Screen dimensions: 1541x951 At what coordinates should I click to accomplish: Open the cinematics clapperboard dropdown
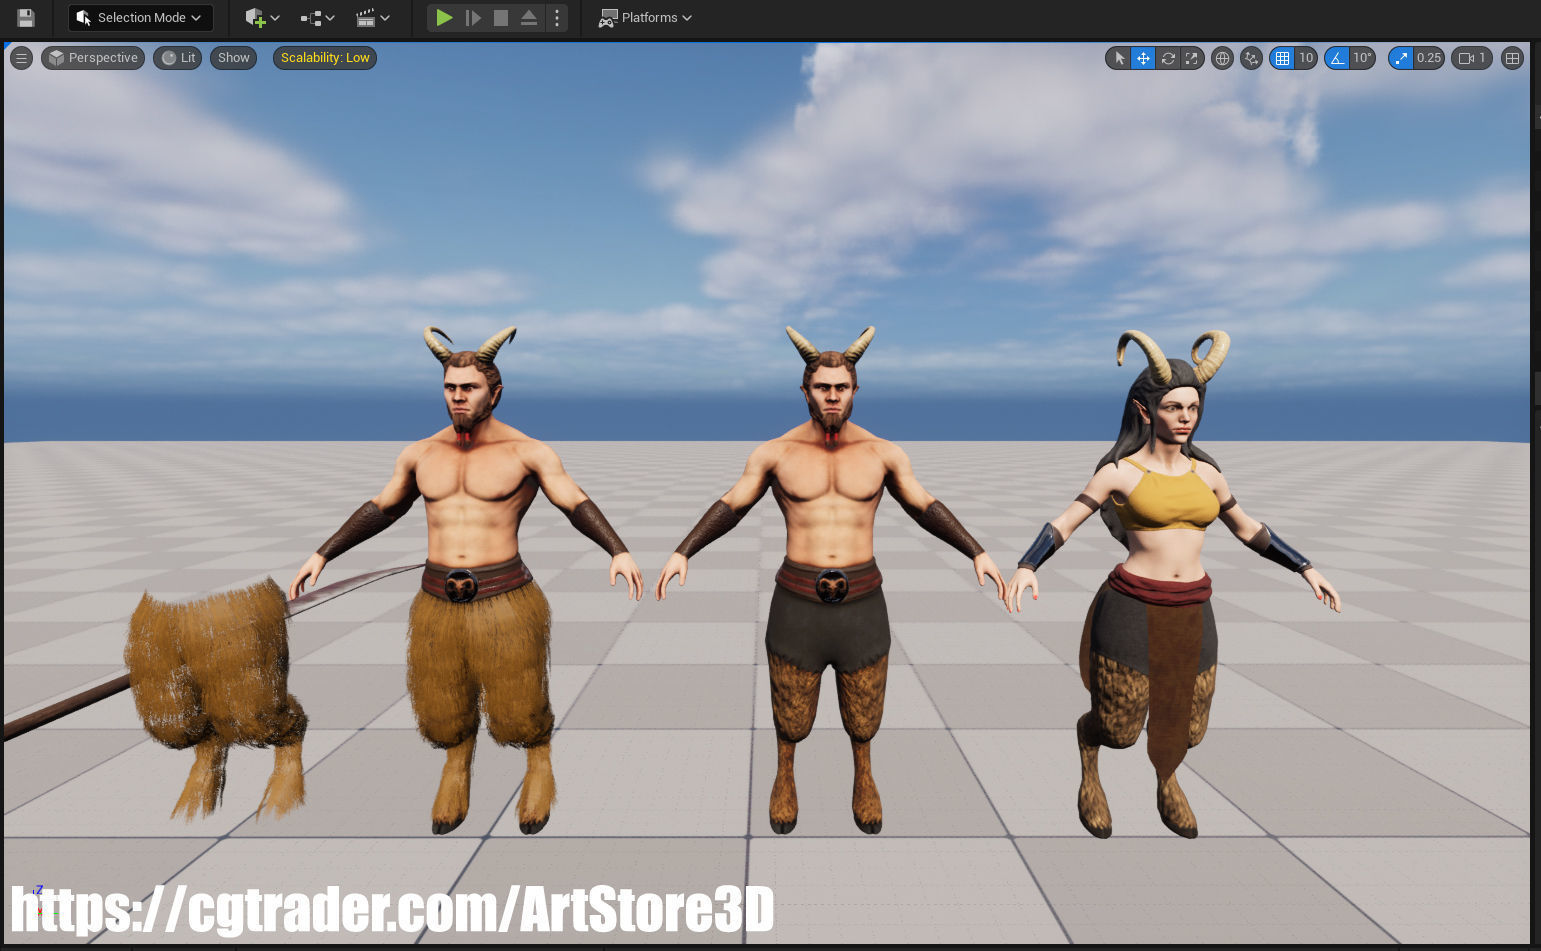pyautogui.click(x=373, y=18)
